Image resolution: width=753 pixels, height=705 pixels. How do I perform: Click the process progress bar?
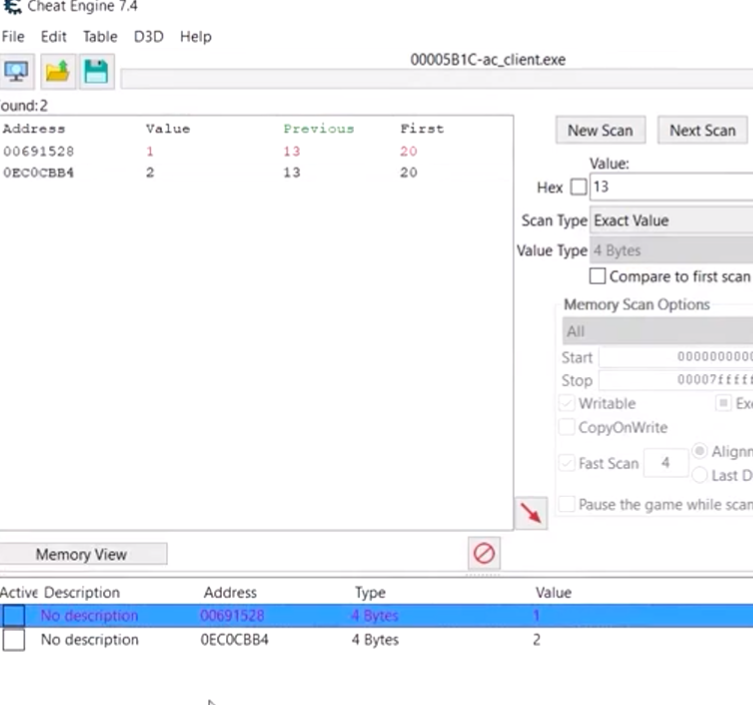436,78
